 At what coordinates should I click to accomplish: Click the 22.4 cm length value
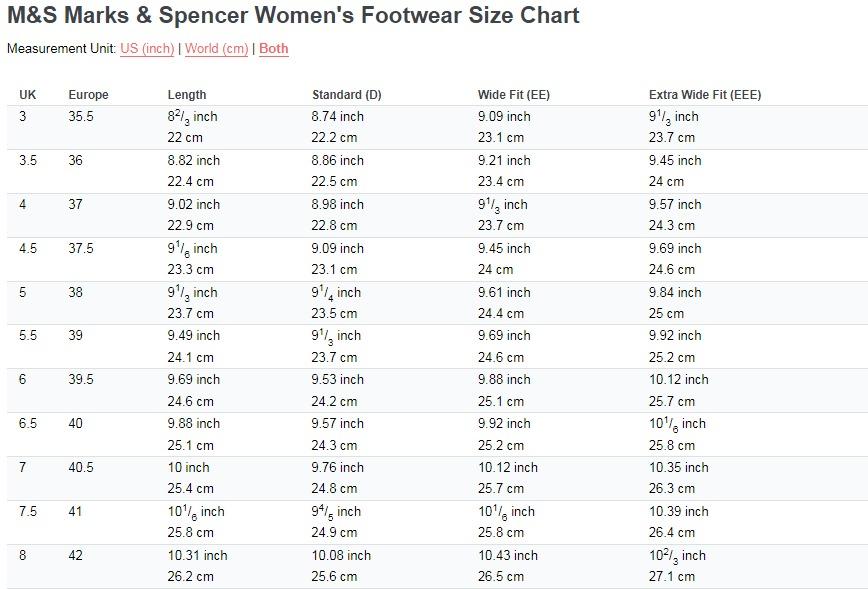190,182
